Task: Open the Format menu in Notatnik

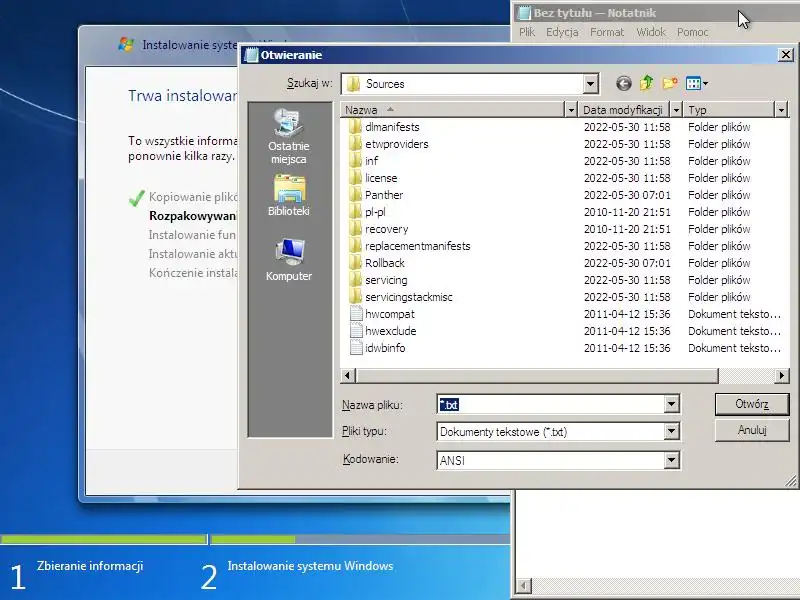Action: coord(607,32)
